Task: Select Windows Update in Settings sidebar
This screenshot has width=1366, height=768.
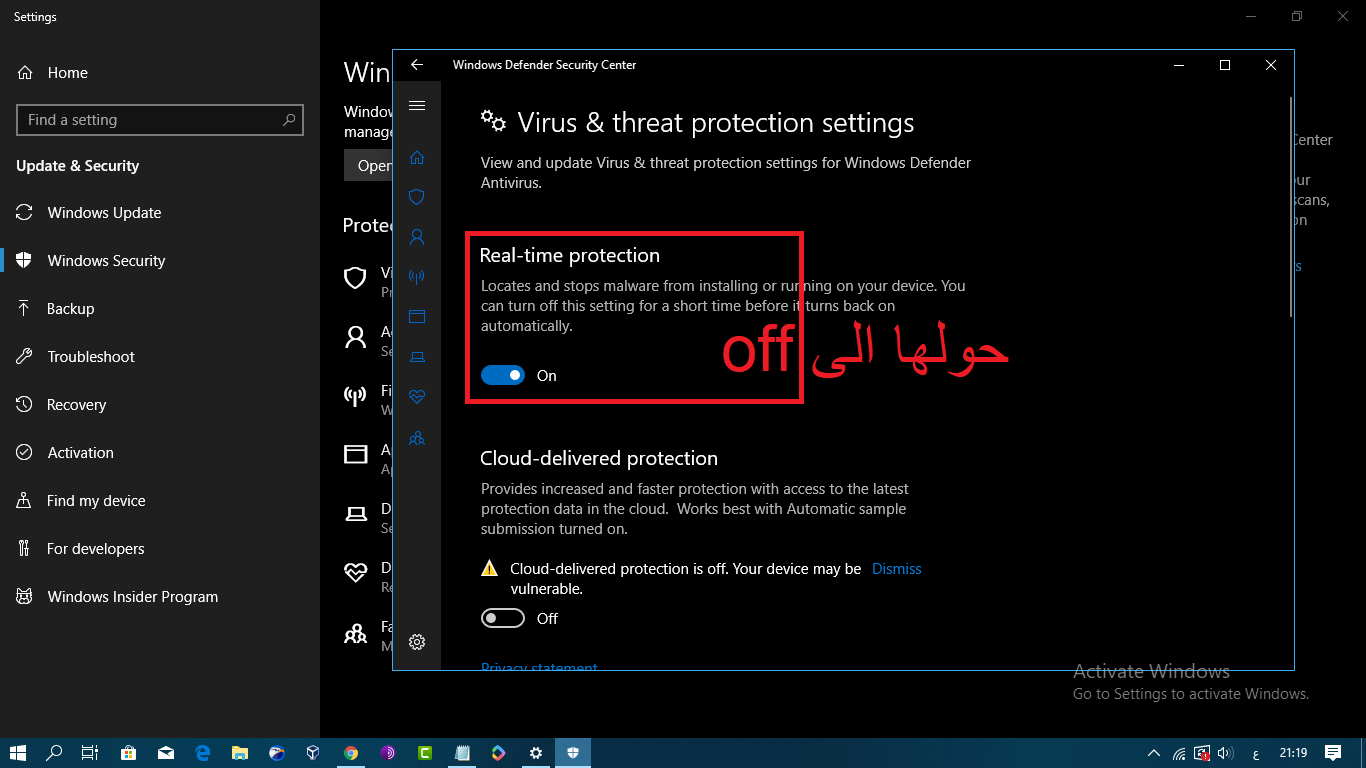Action: (x=160, y=213)
